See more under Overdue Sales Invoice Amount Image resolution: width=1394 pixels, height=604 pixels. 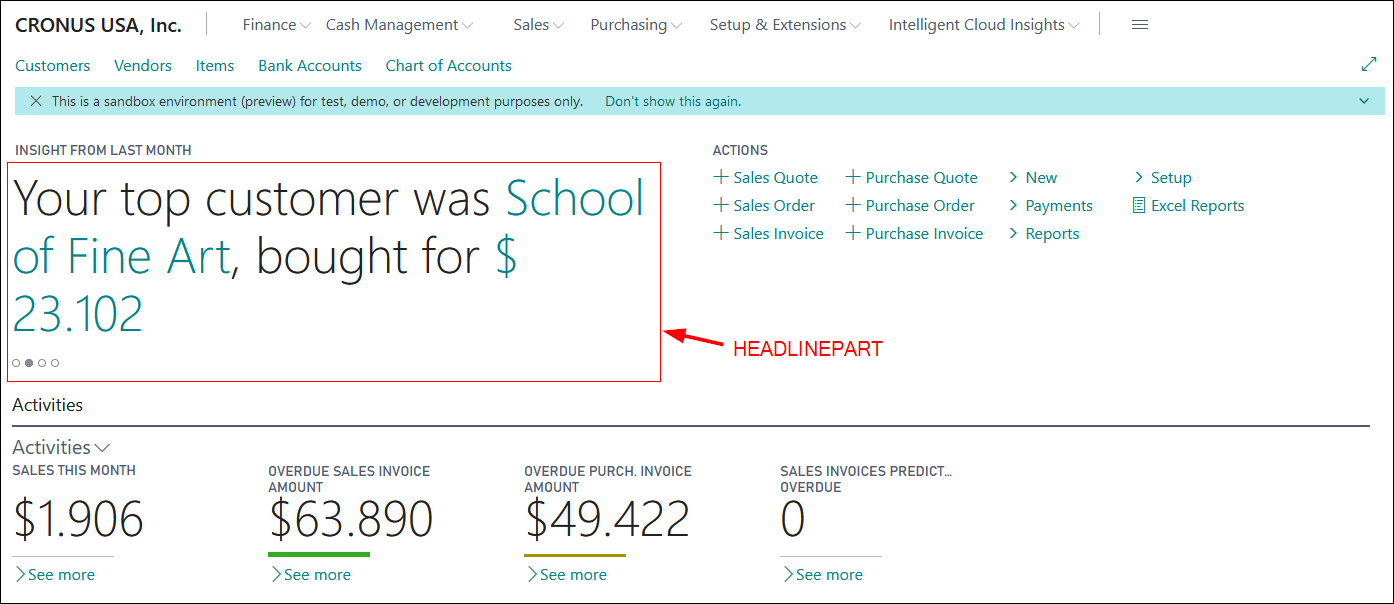[311, 574]
